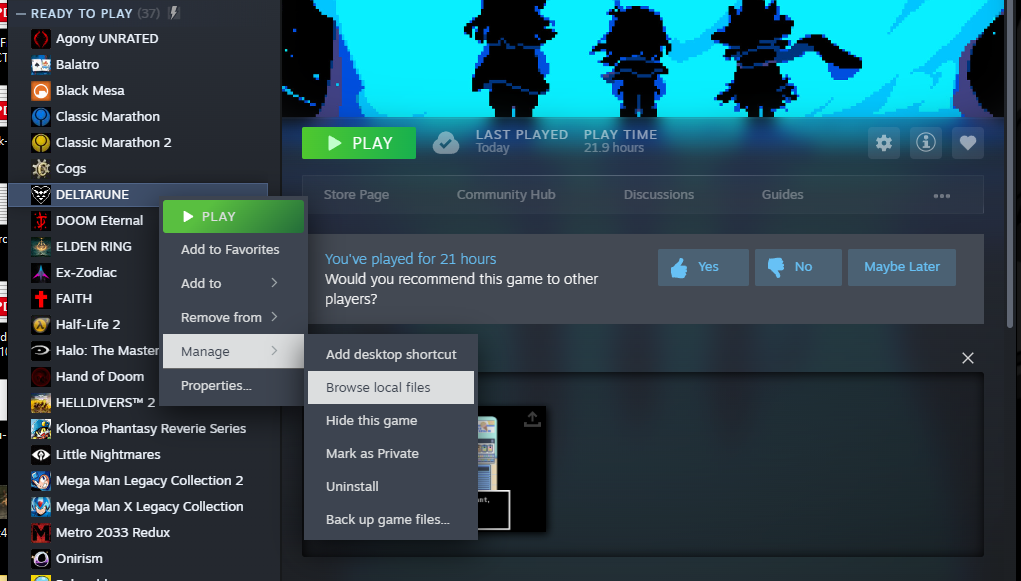1021x581 pixels.
Task: Switch to the Guides tab
Action: tap(782, 195)
